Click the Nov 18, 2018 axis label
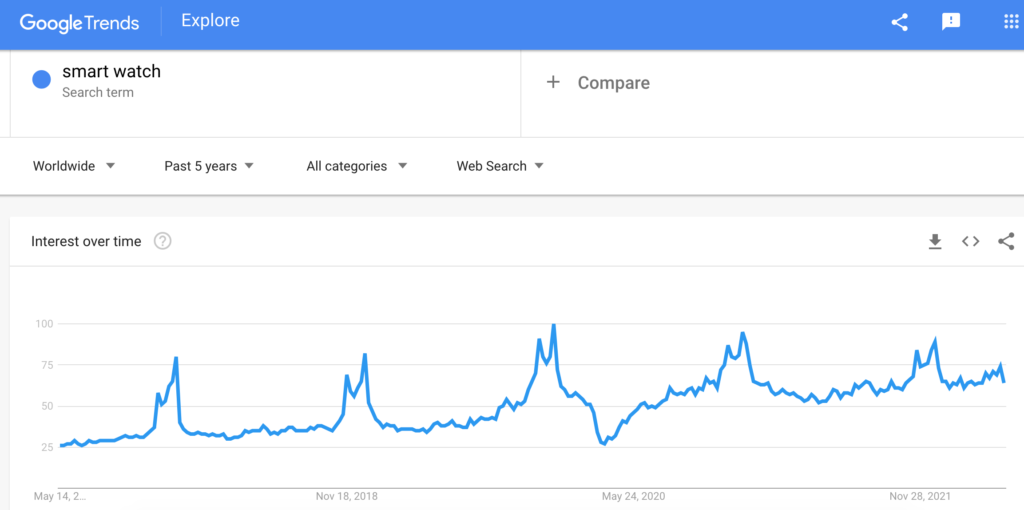Screen dimensions: 1024x510 pyautogui.click(x=347, y=496)
